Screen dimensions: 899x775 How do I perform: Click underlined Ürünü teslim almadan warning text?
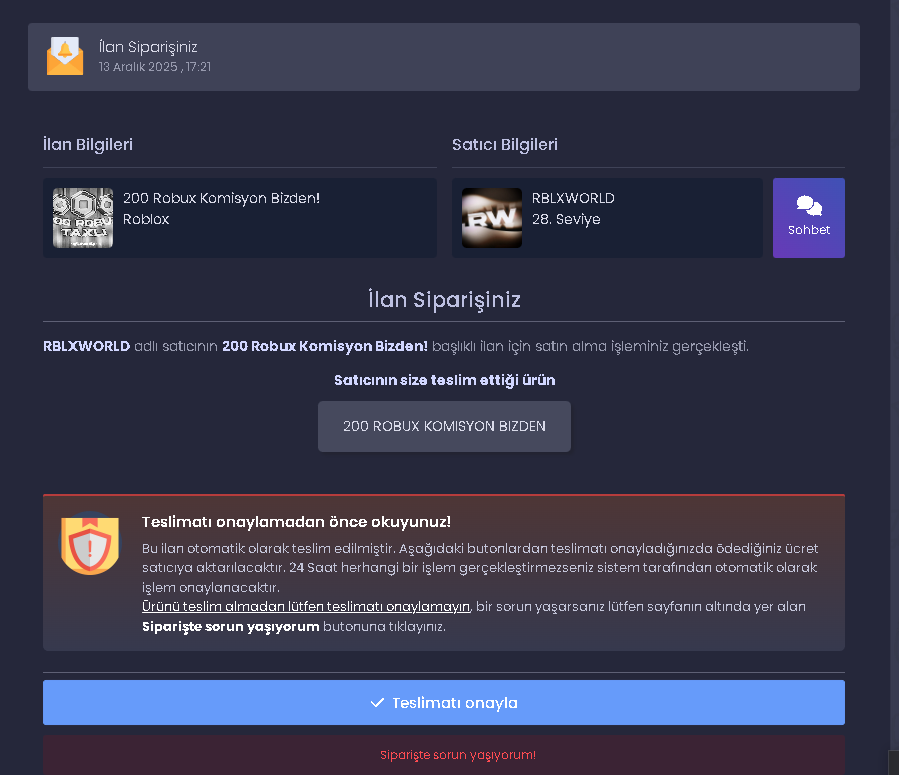click(306, 606)
